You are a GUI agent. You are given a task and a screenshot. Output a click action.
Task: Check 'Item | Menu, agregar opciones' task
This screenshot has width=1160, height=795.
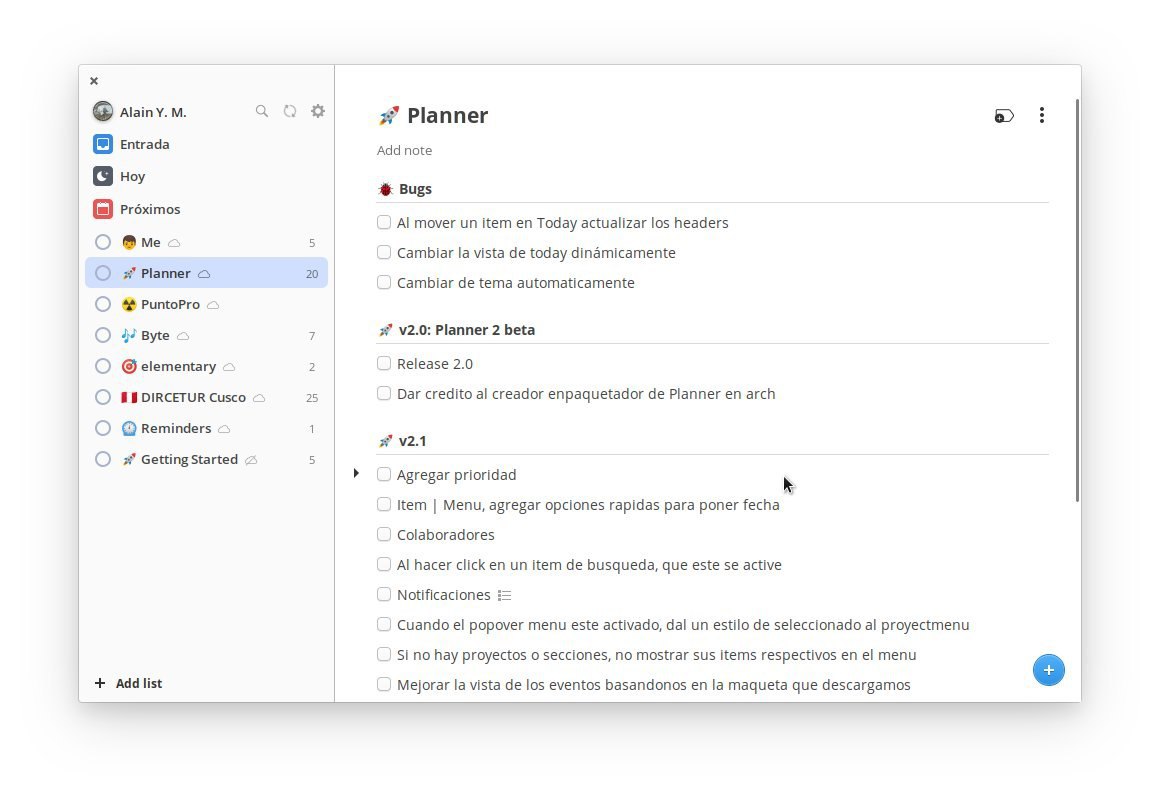tap(383, 504)
